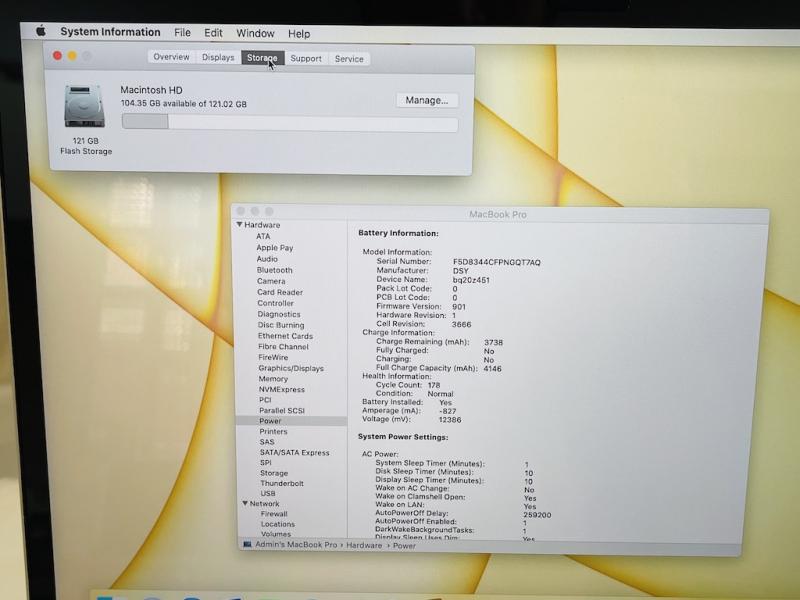Select Apple Pay in the sidebar
The image size is (800, 600).
point(274,247)
